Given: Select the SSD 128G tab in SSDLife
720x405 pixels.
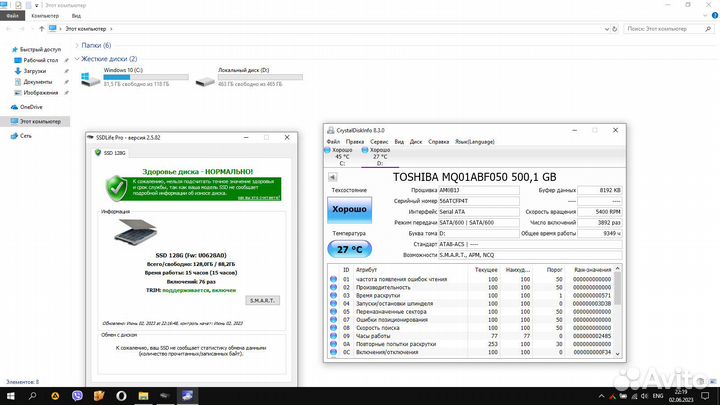Looking at the screenshot, I should click(110, 152).
